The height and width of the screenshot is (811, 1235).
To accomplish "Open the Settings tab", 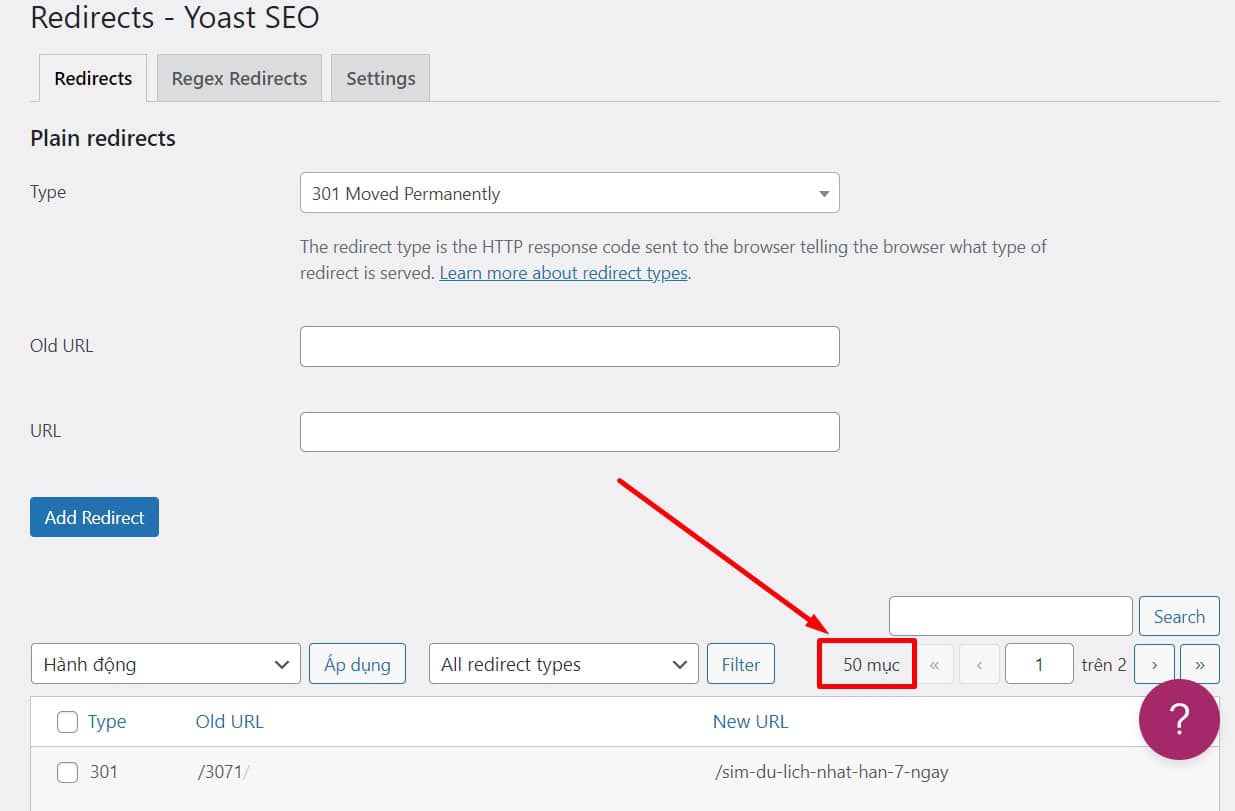I will pos(380,78).
